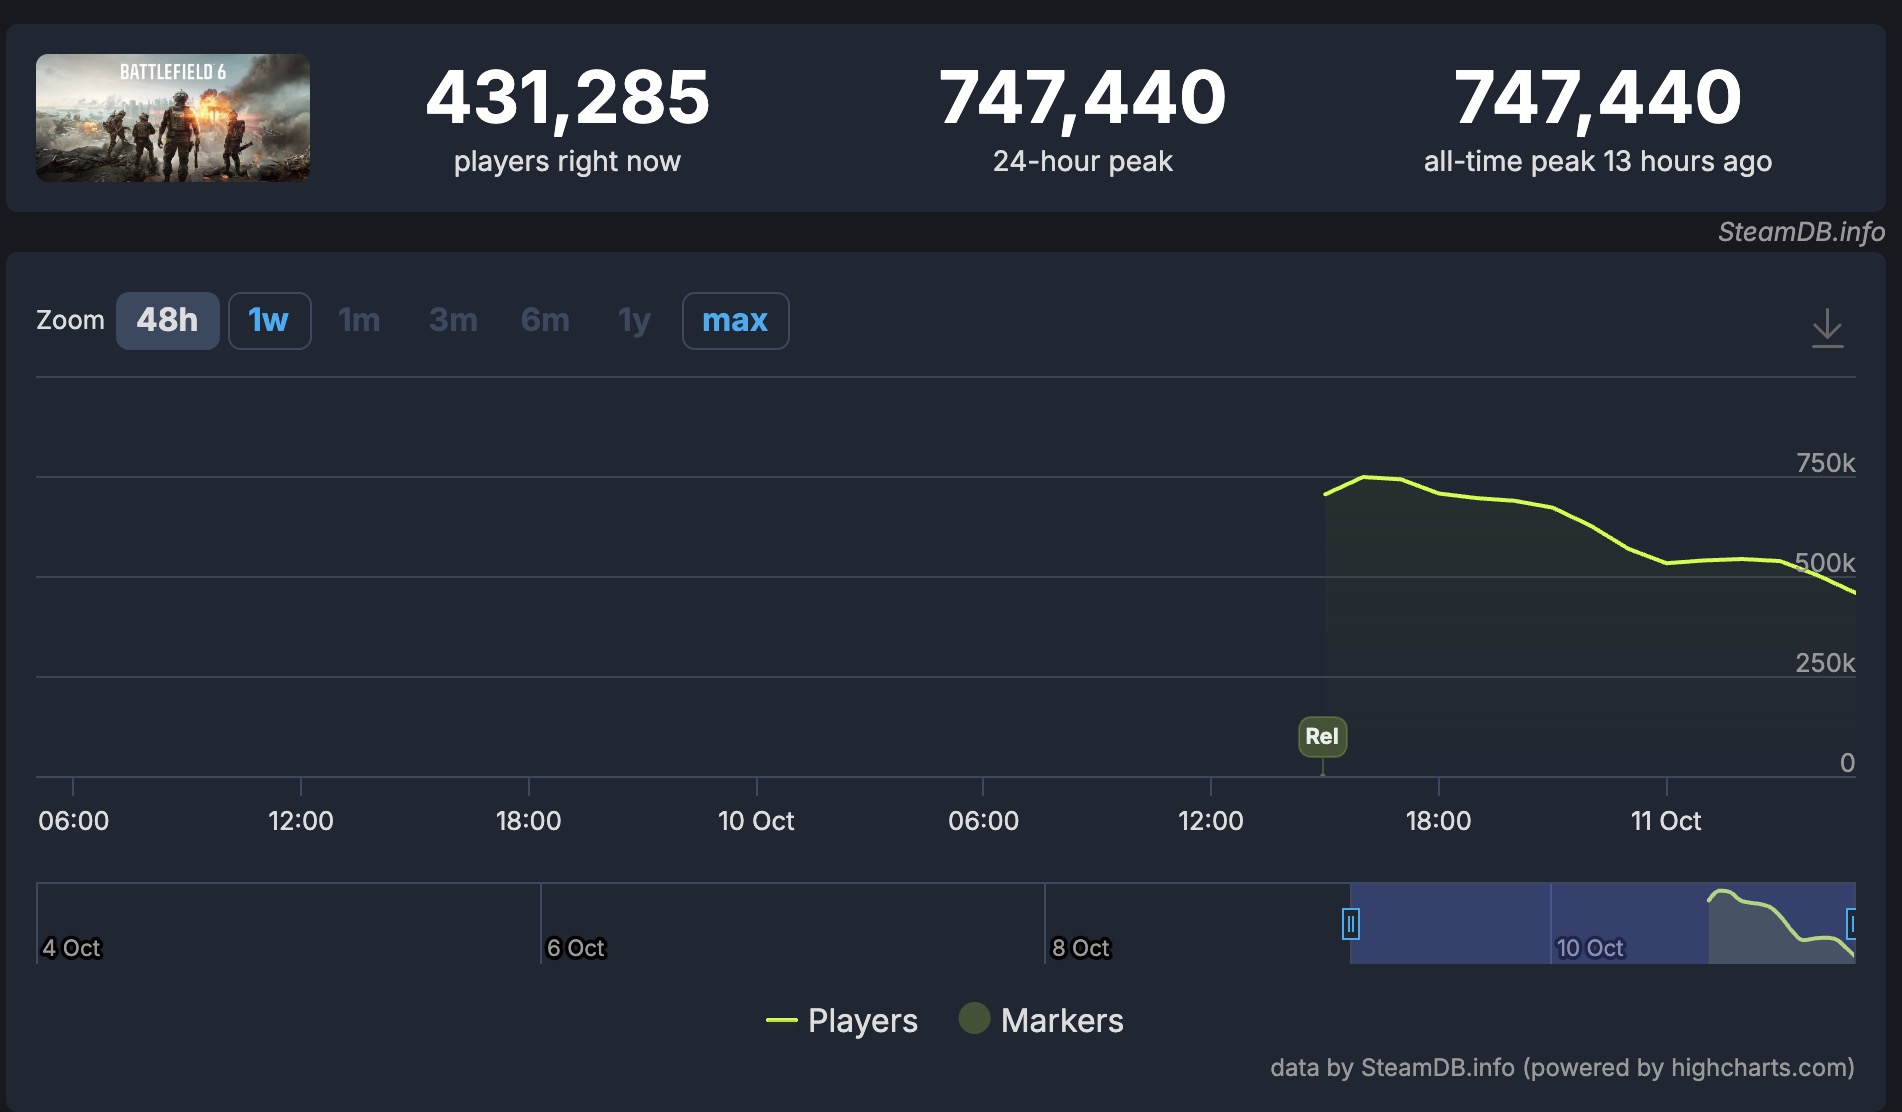1902x1112 pixels.
Task: Open SteamDB.info credits link at bottom
Action: (x=1561, y=1068)
